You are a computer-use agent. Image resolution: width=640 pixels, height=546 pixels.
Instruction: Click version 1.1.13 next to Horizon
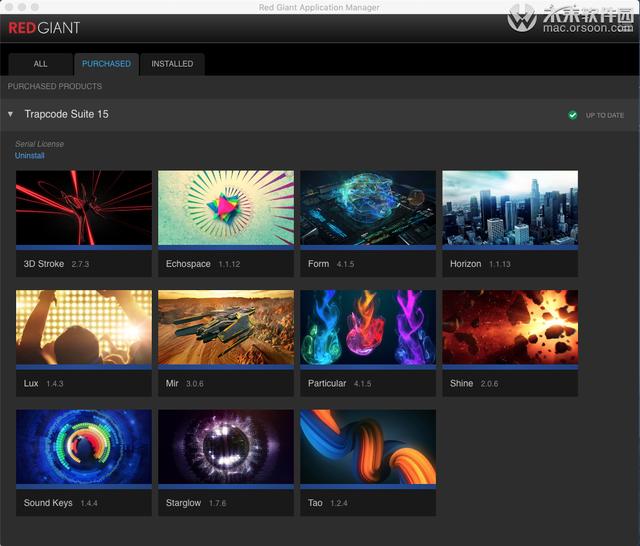(x=500, y=264)
